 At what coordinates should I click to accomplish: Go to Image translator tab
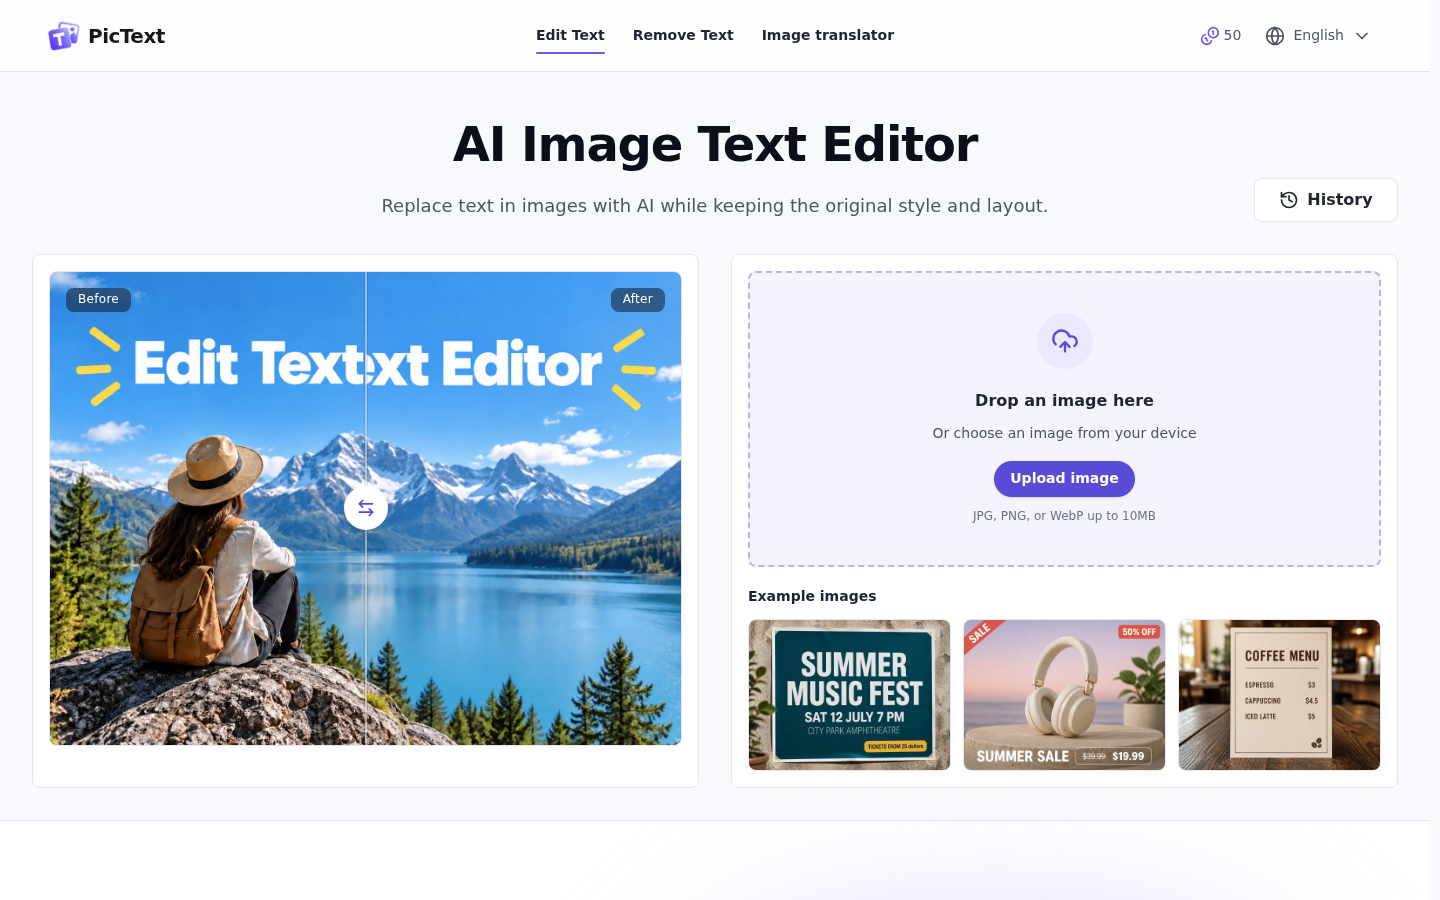[x=828, y=35]
